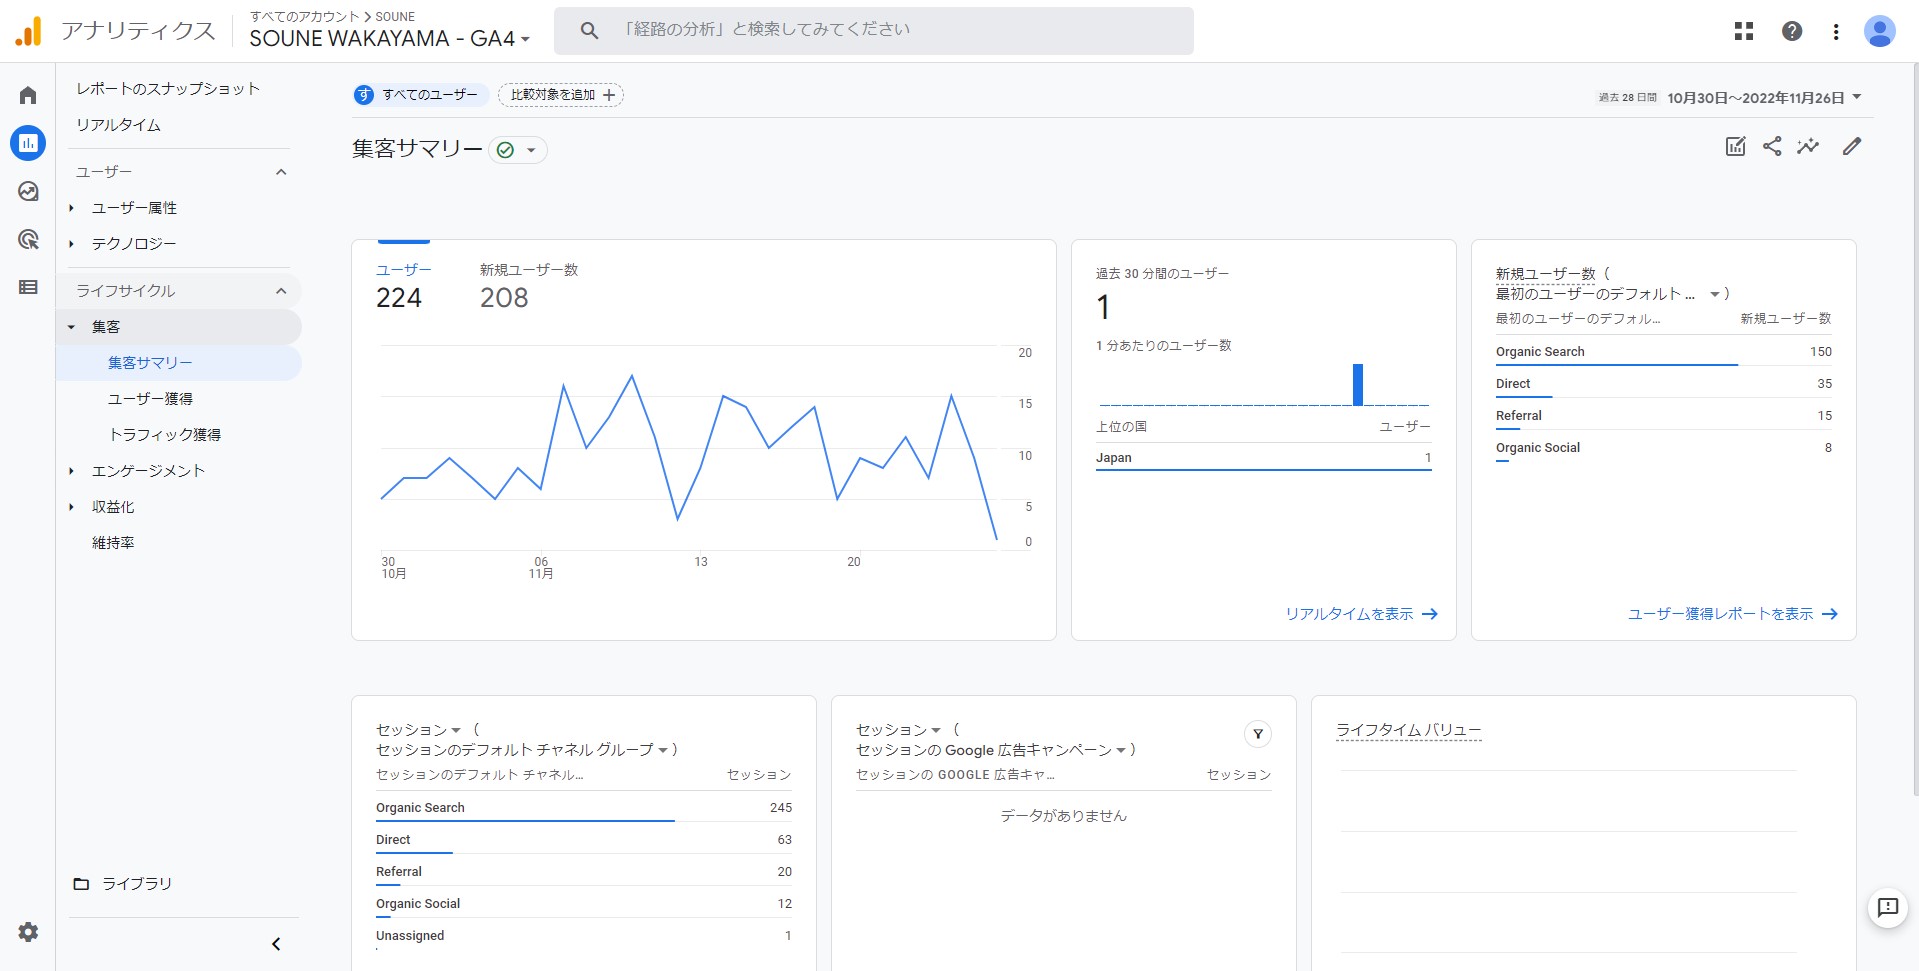Open the Advertising icon in left rail
The image size is (1919, 971).
[28, 239]
